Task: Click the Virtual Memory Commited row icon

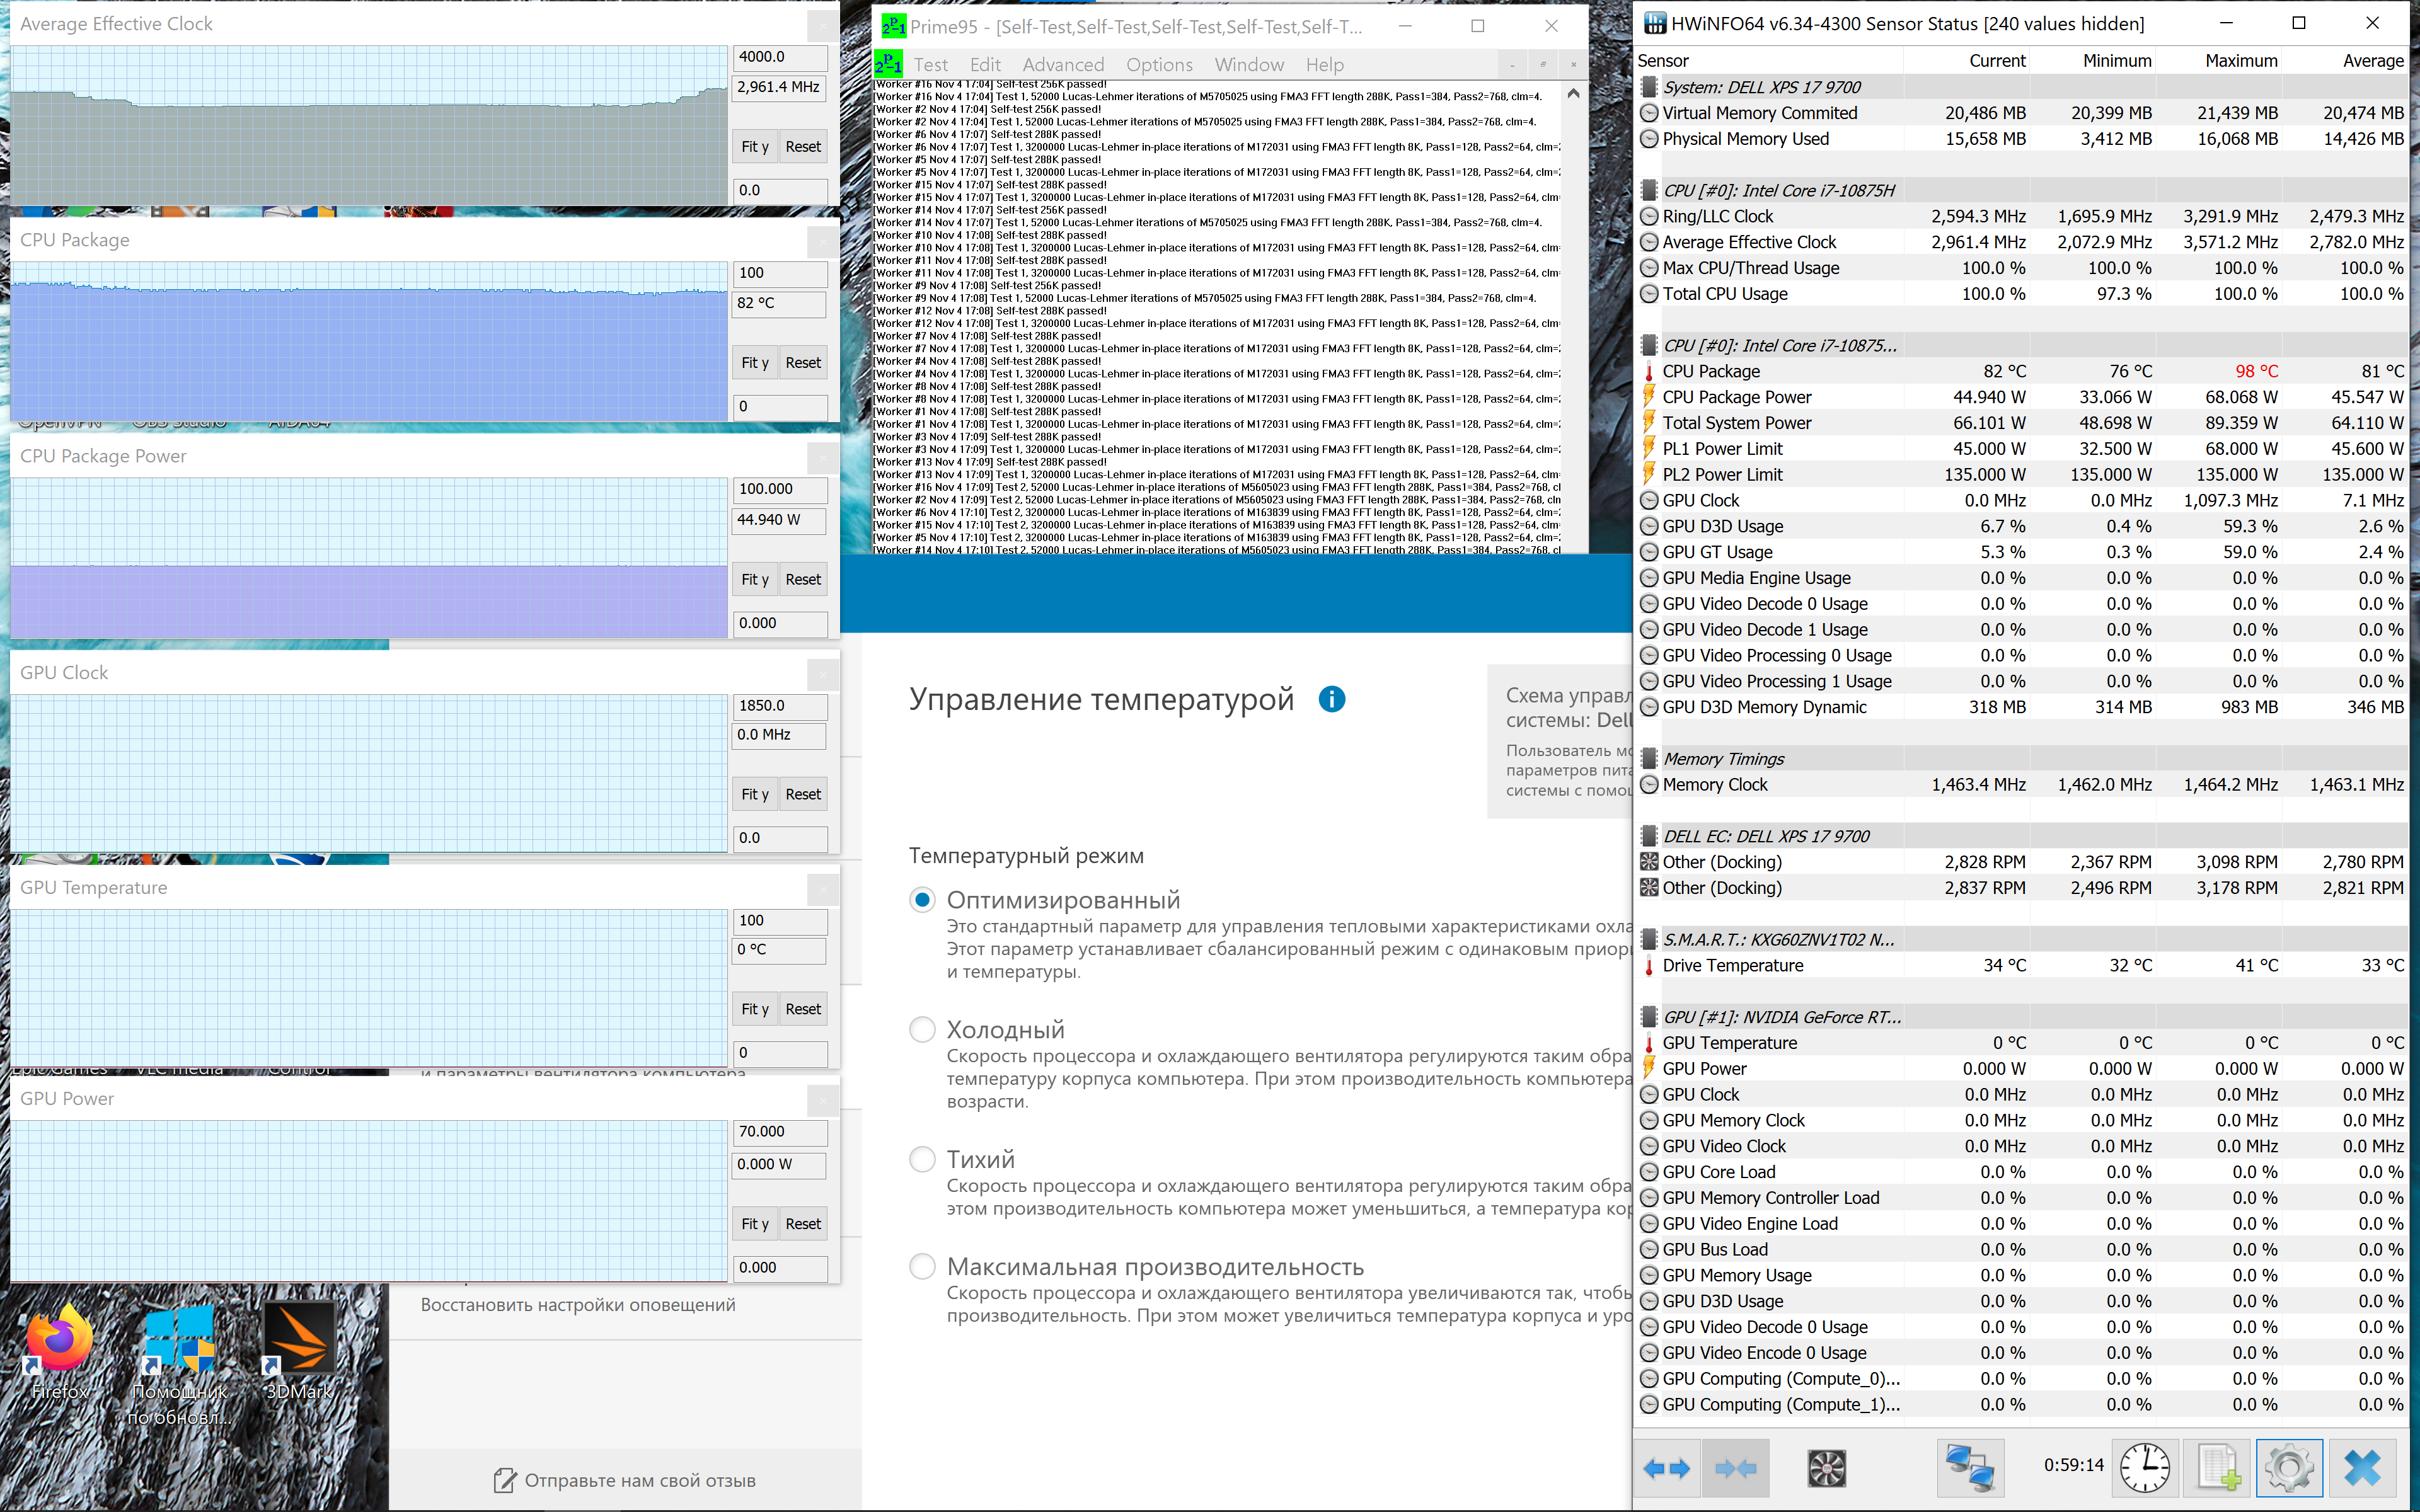Action: click(x=1649, y=113)
